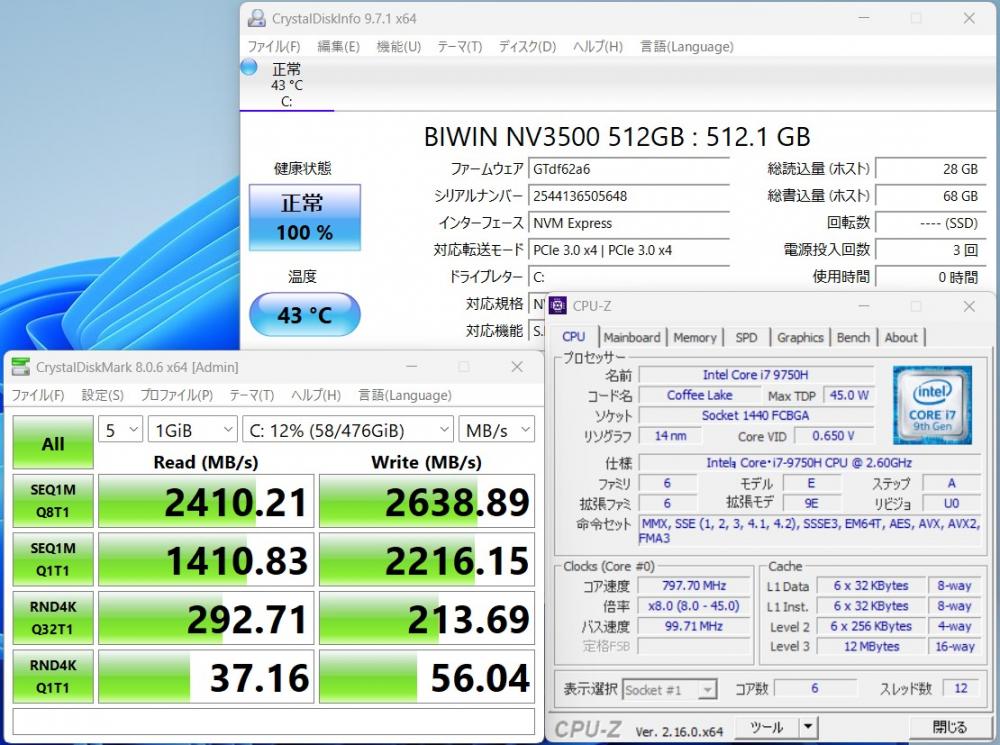Image resolution: width=1000 pixels, height=745 pixels.
Task: Open the MB/s unit dropdown
Action: (497, 430)
